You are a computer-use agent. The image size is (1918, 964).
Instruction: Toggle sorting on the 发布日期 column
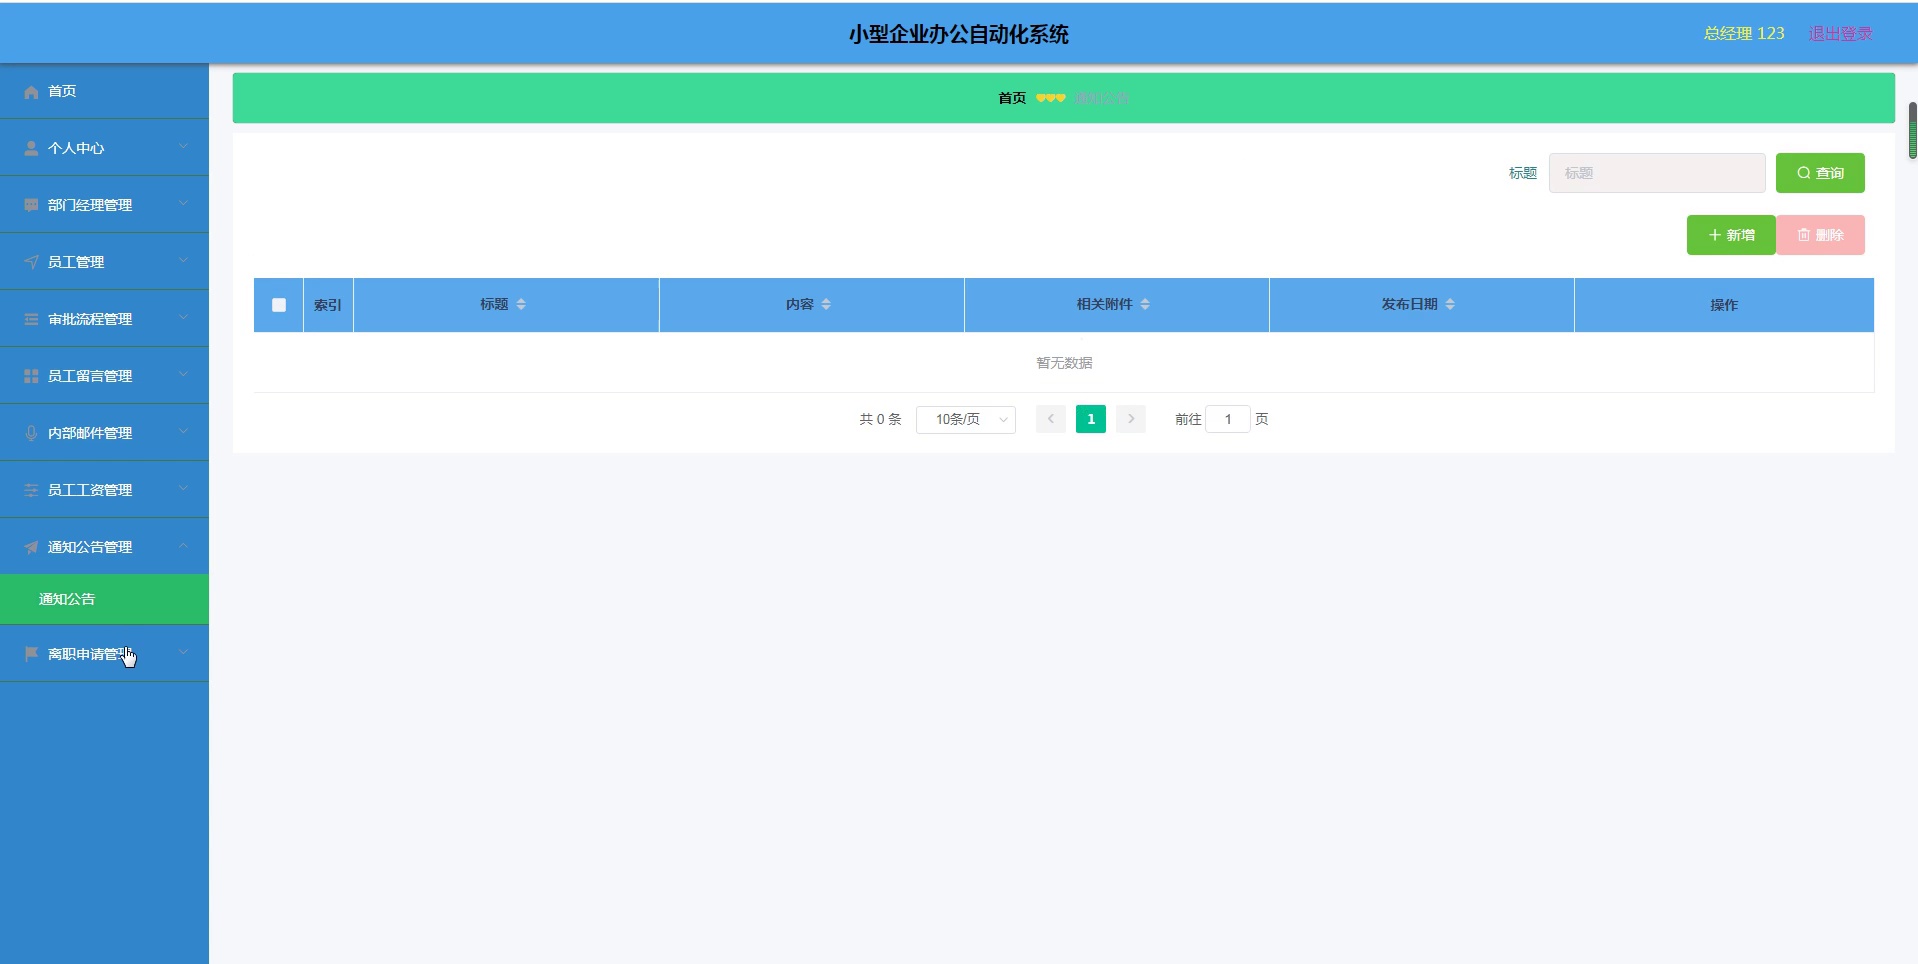[x=1452, y=304]
